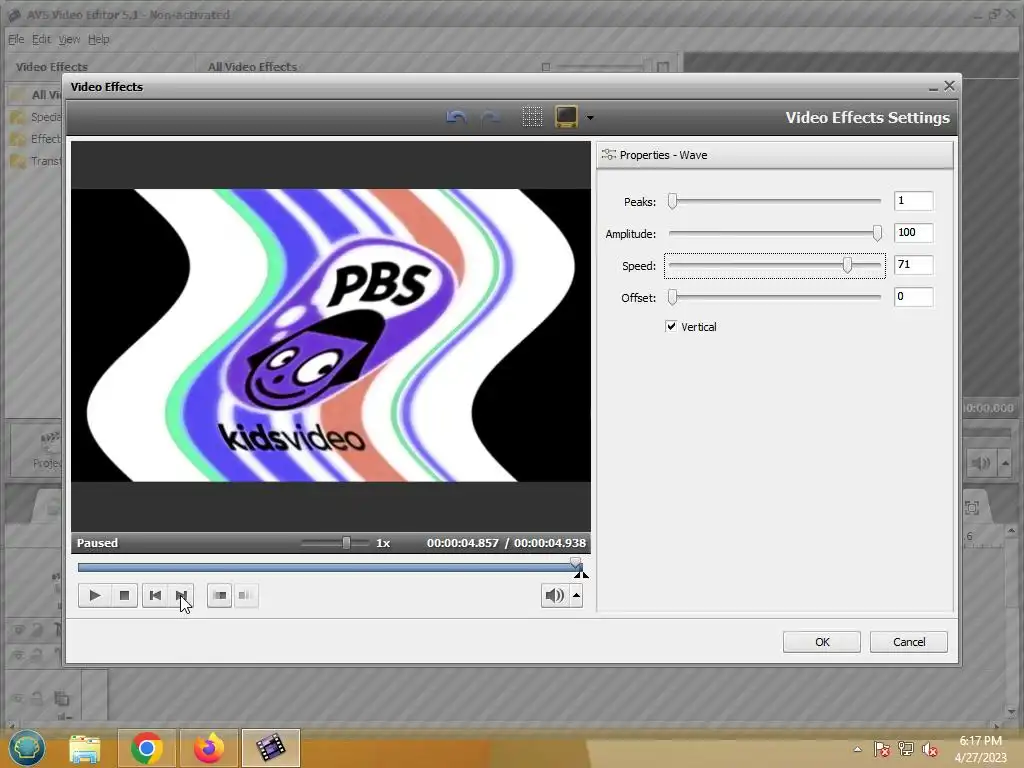Click the network tray icon
This screenshot has width=1024, height=768.
pos(906,749)
